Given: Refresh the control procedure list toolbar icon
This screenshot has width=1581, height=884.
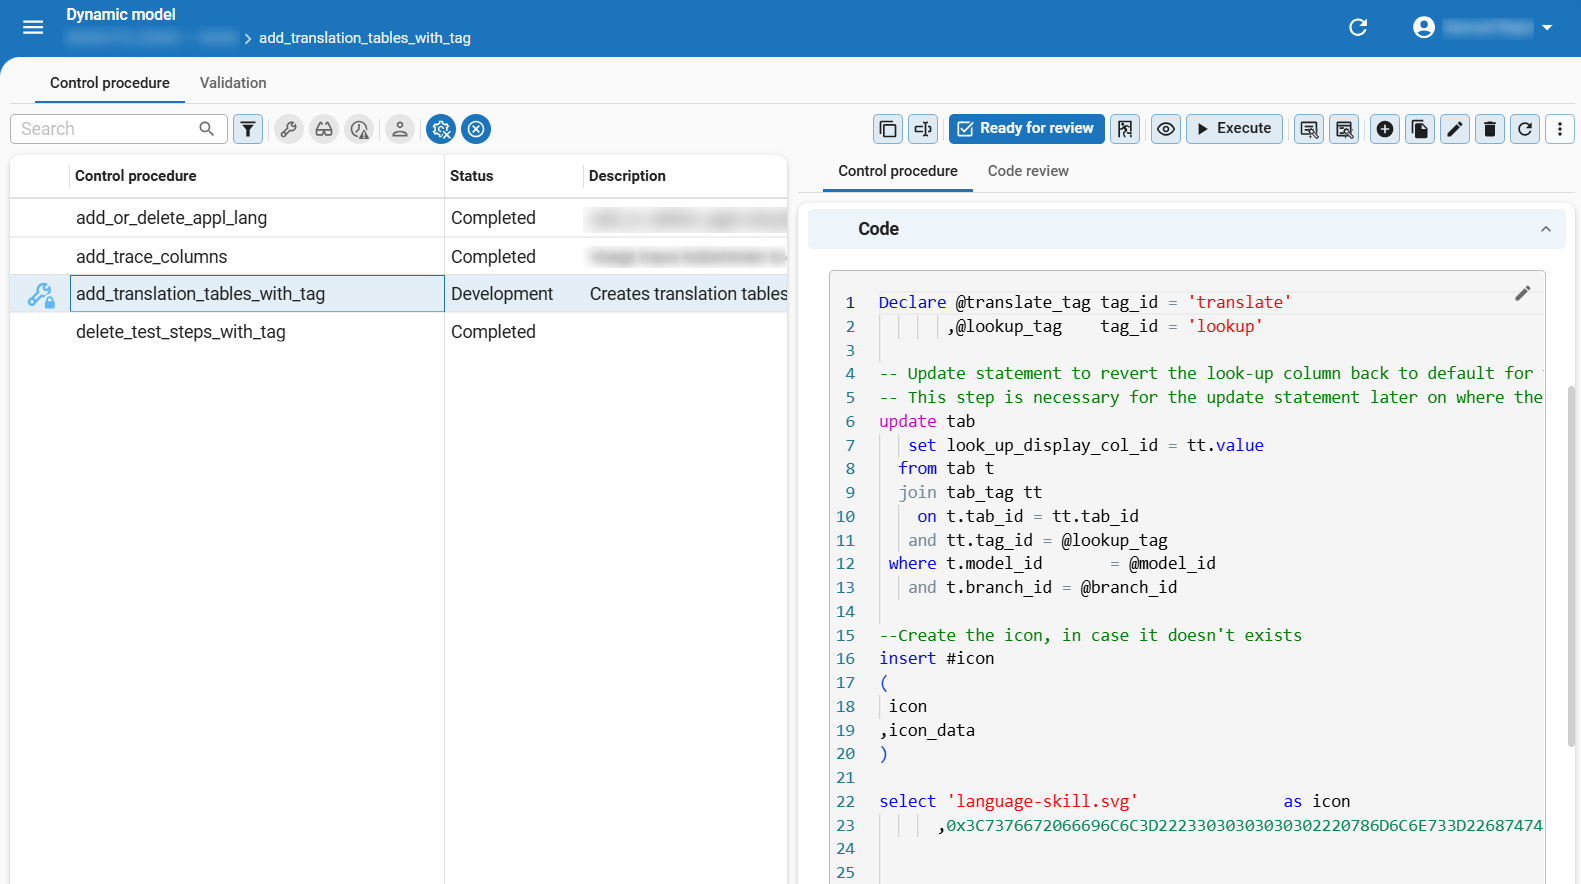Looking at the screenshot, I should click(1525, 129).
